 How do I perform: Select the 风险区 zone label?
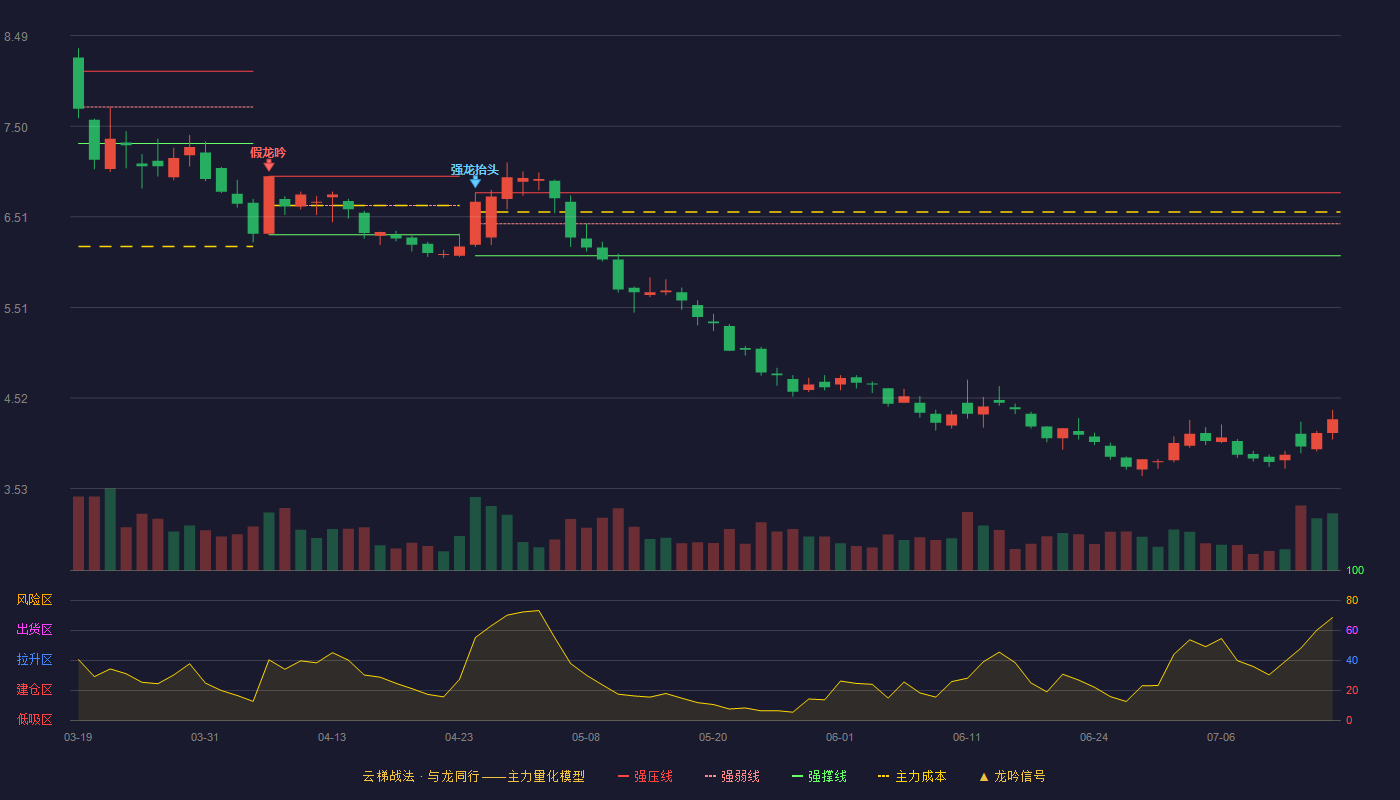click(34, 600)
